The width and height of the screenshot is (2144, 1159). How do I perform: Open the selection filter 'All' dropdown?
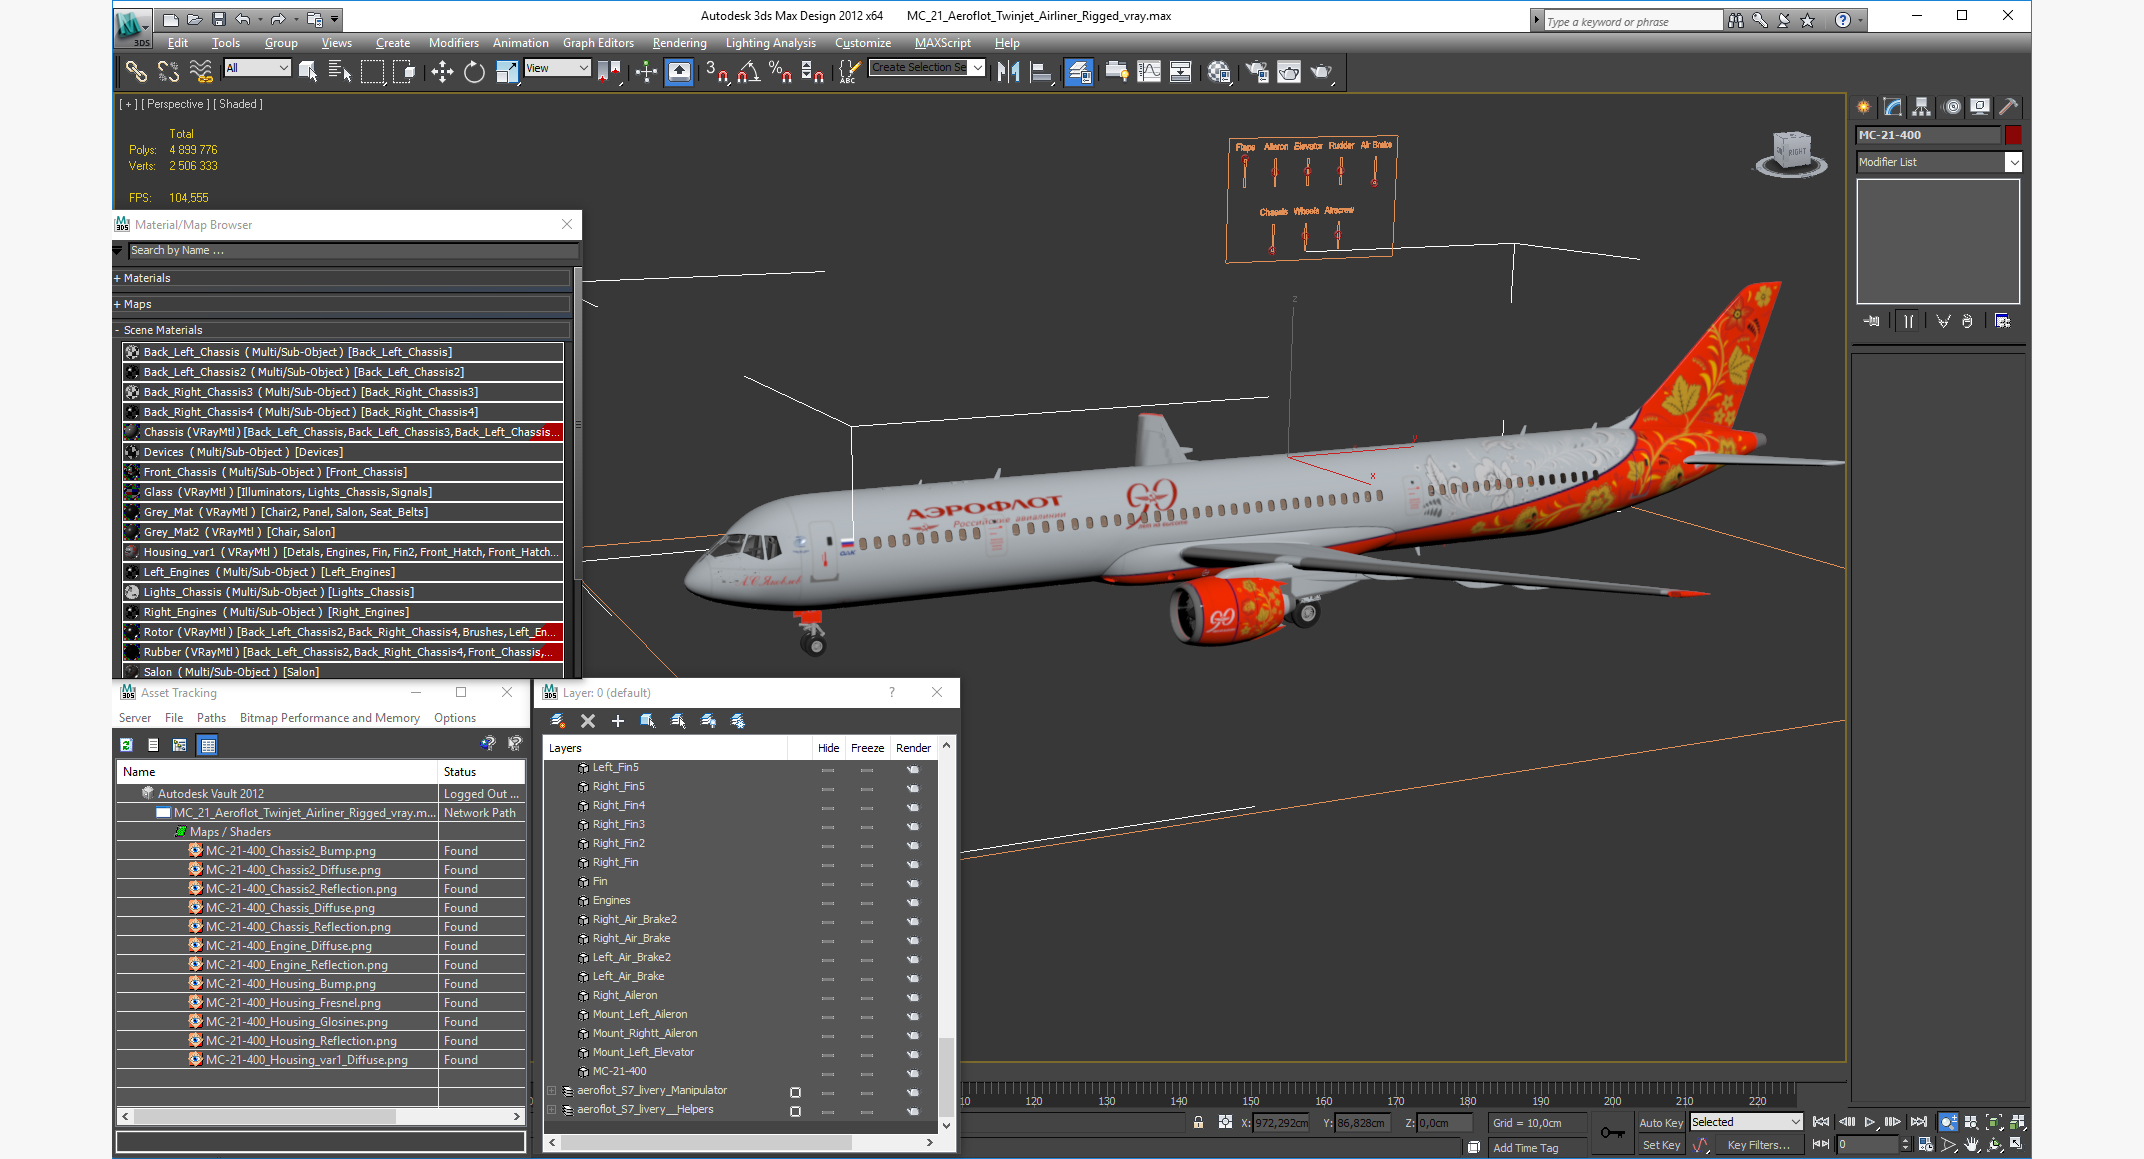[x=258, y=68]
